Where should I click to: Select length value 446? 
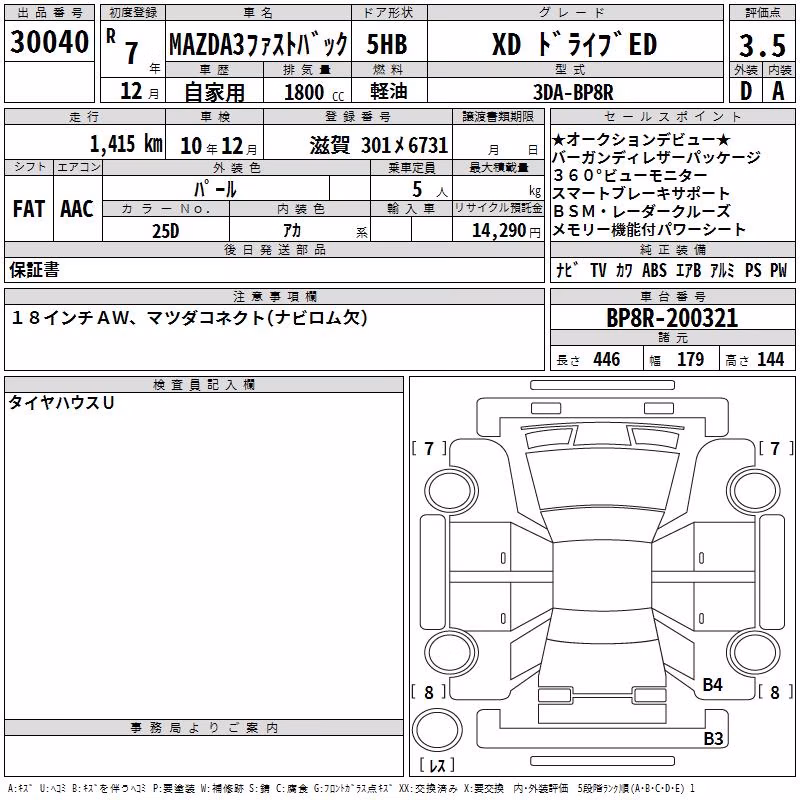pyautogui.click(x=607, y=359)
